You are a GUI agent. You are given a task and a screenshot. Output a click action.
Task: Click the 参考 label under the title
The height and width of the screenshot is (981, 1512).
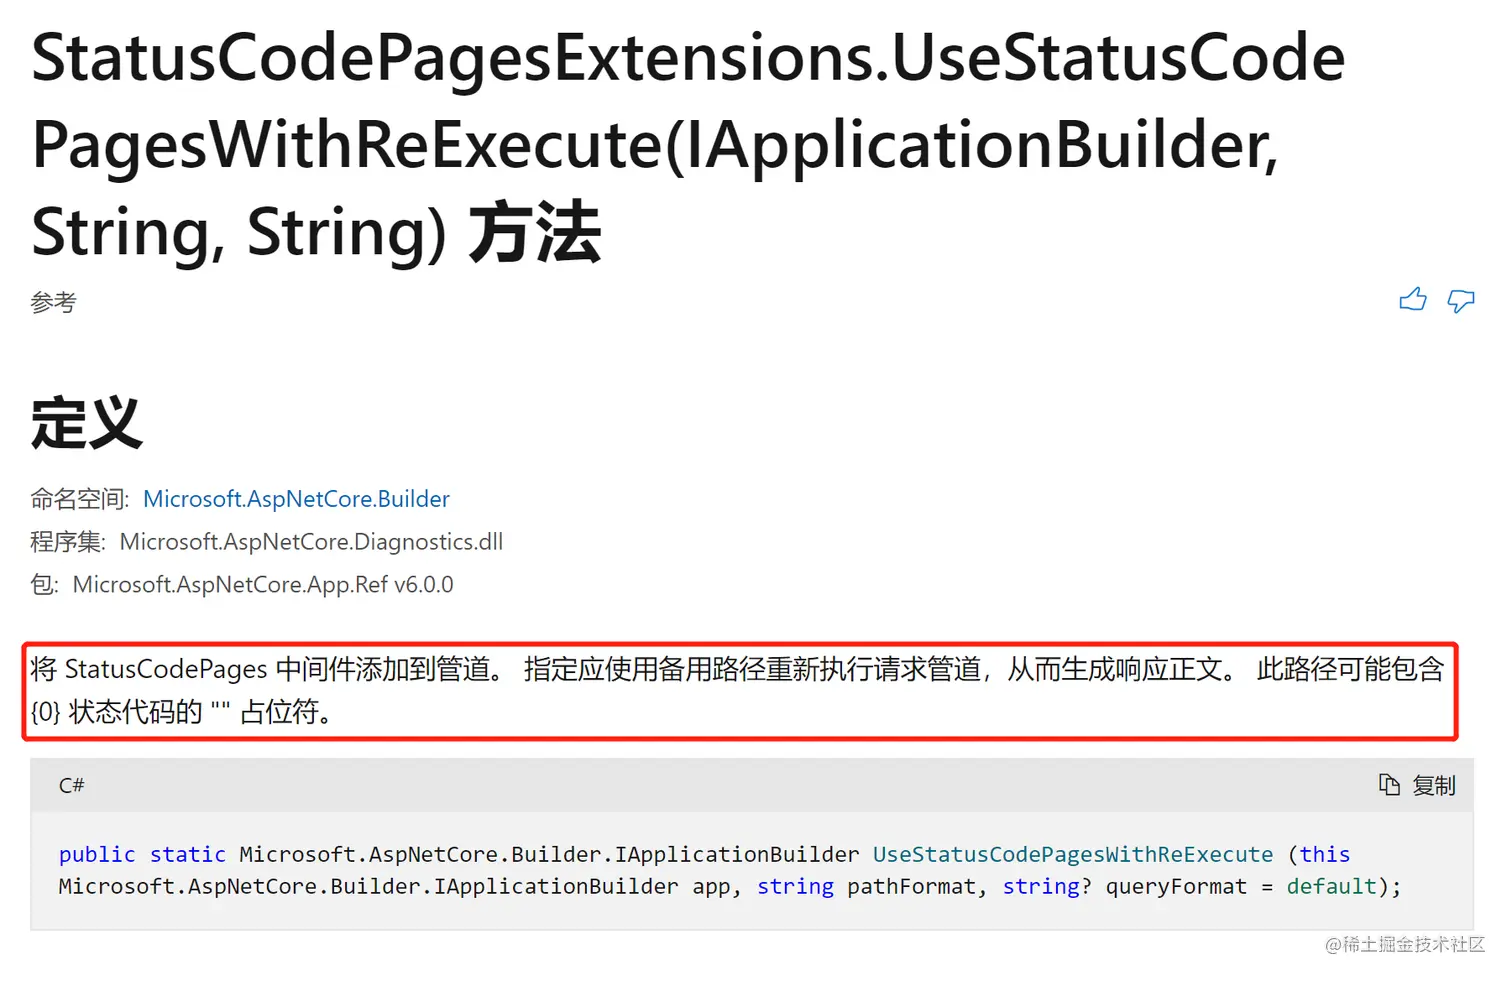[53, 302]
